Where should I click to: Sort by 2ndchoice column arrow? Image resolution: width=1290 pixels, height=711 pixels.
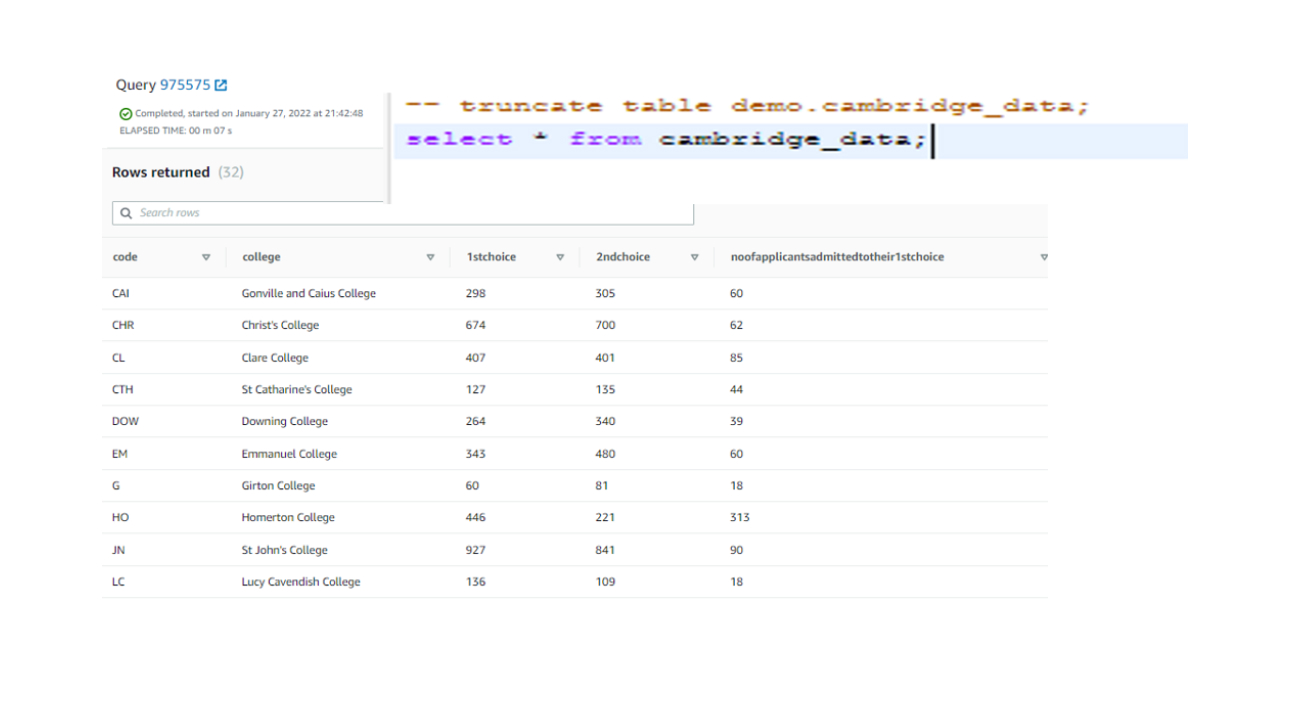pyautogui.click(x=694, y=258)
